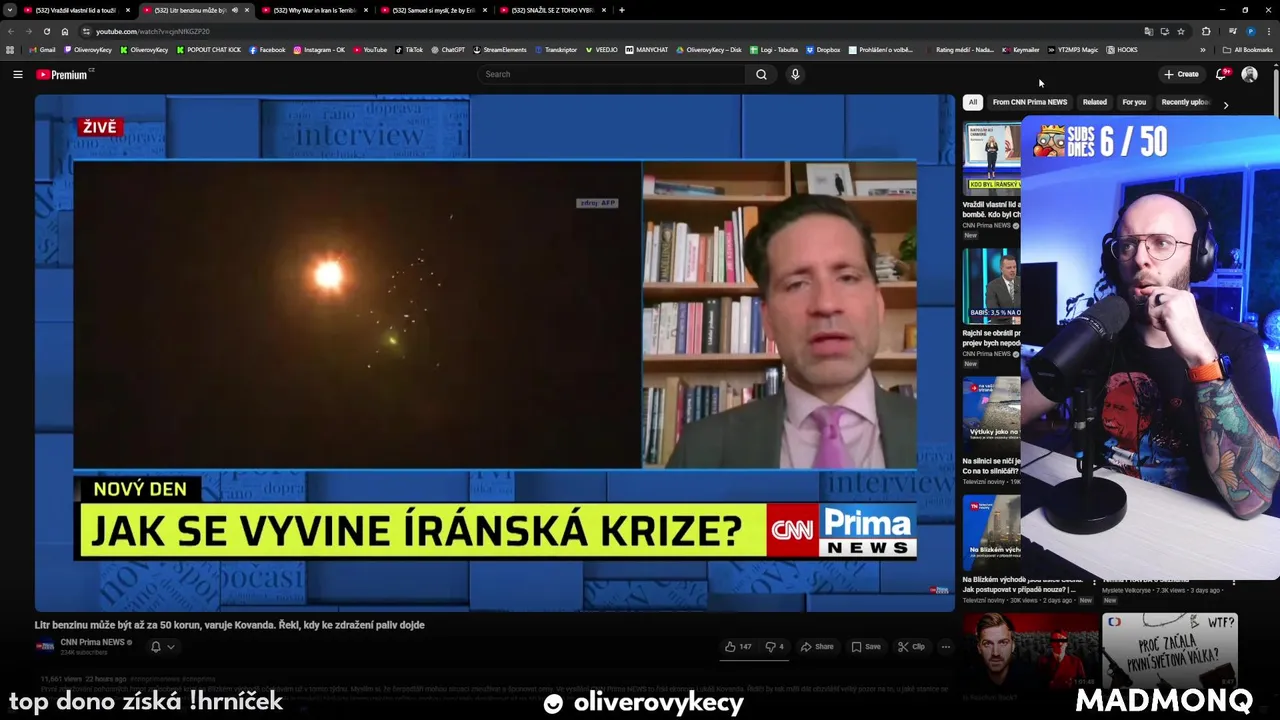Open the YT2MP3 Magic bookmark
The width and height of the screenshot is (1280, 720).
[1074, 50]
